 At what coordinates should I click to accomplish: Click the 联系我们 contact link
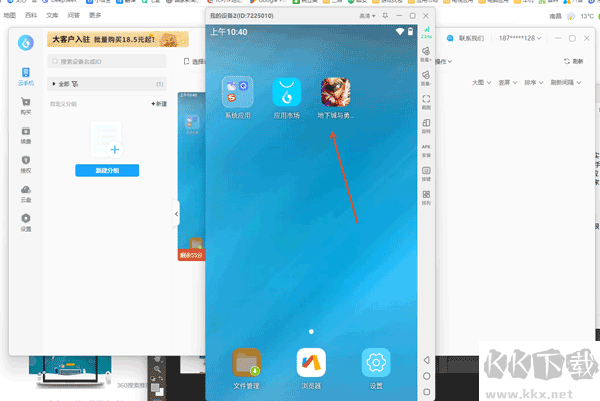(x=465, y=38)
